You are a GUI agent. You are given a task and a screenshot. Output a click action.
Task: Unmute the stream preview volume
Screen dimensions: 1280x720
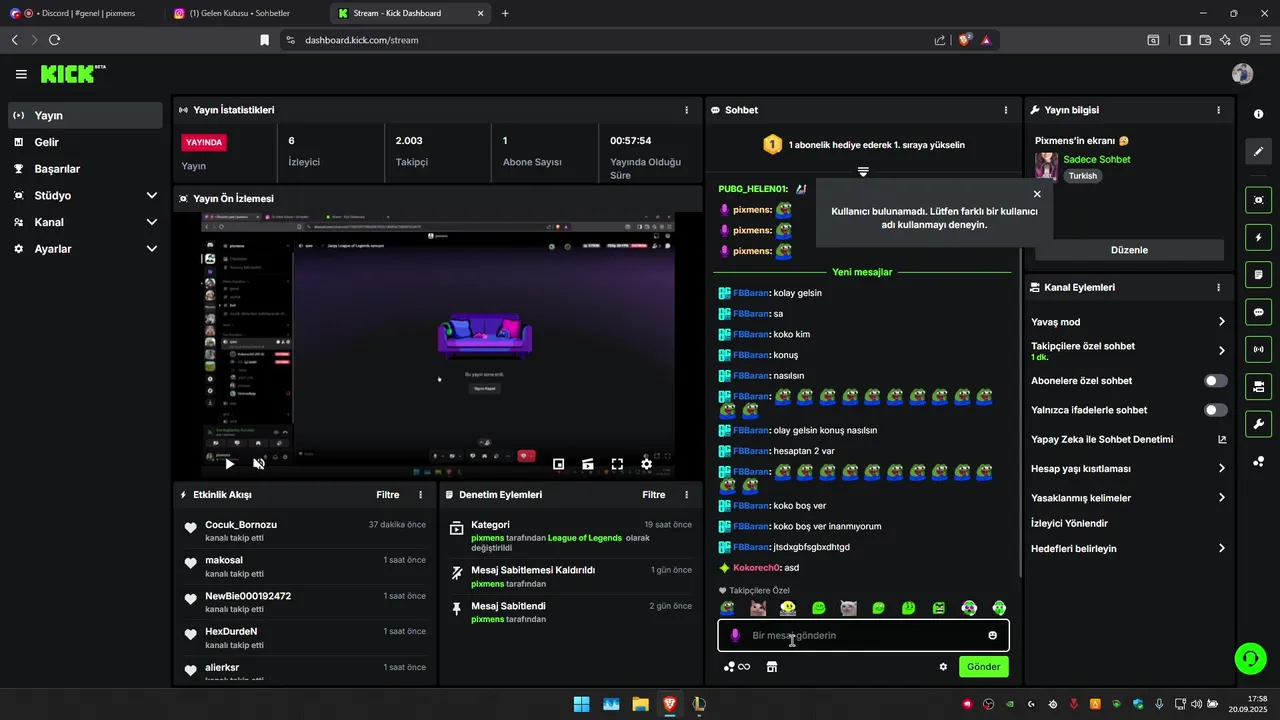(259, 464)
